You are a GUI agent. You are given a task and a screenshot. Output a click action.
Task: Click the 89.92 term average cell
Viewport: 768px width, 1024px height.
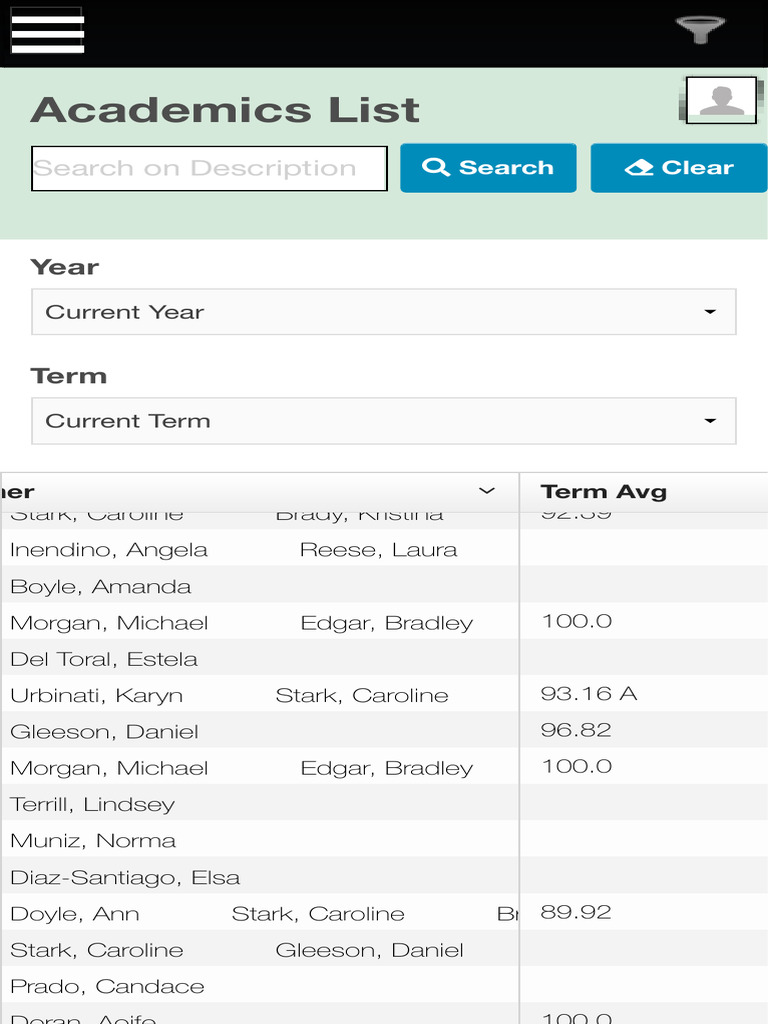tap(575, 912)
